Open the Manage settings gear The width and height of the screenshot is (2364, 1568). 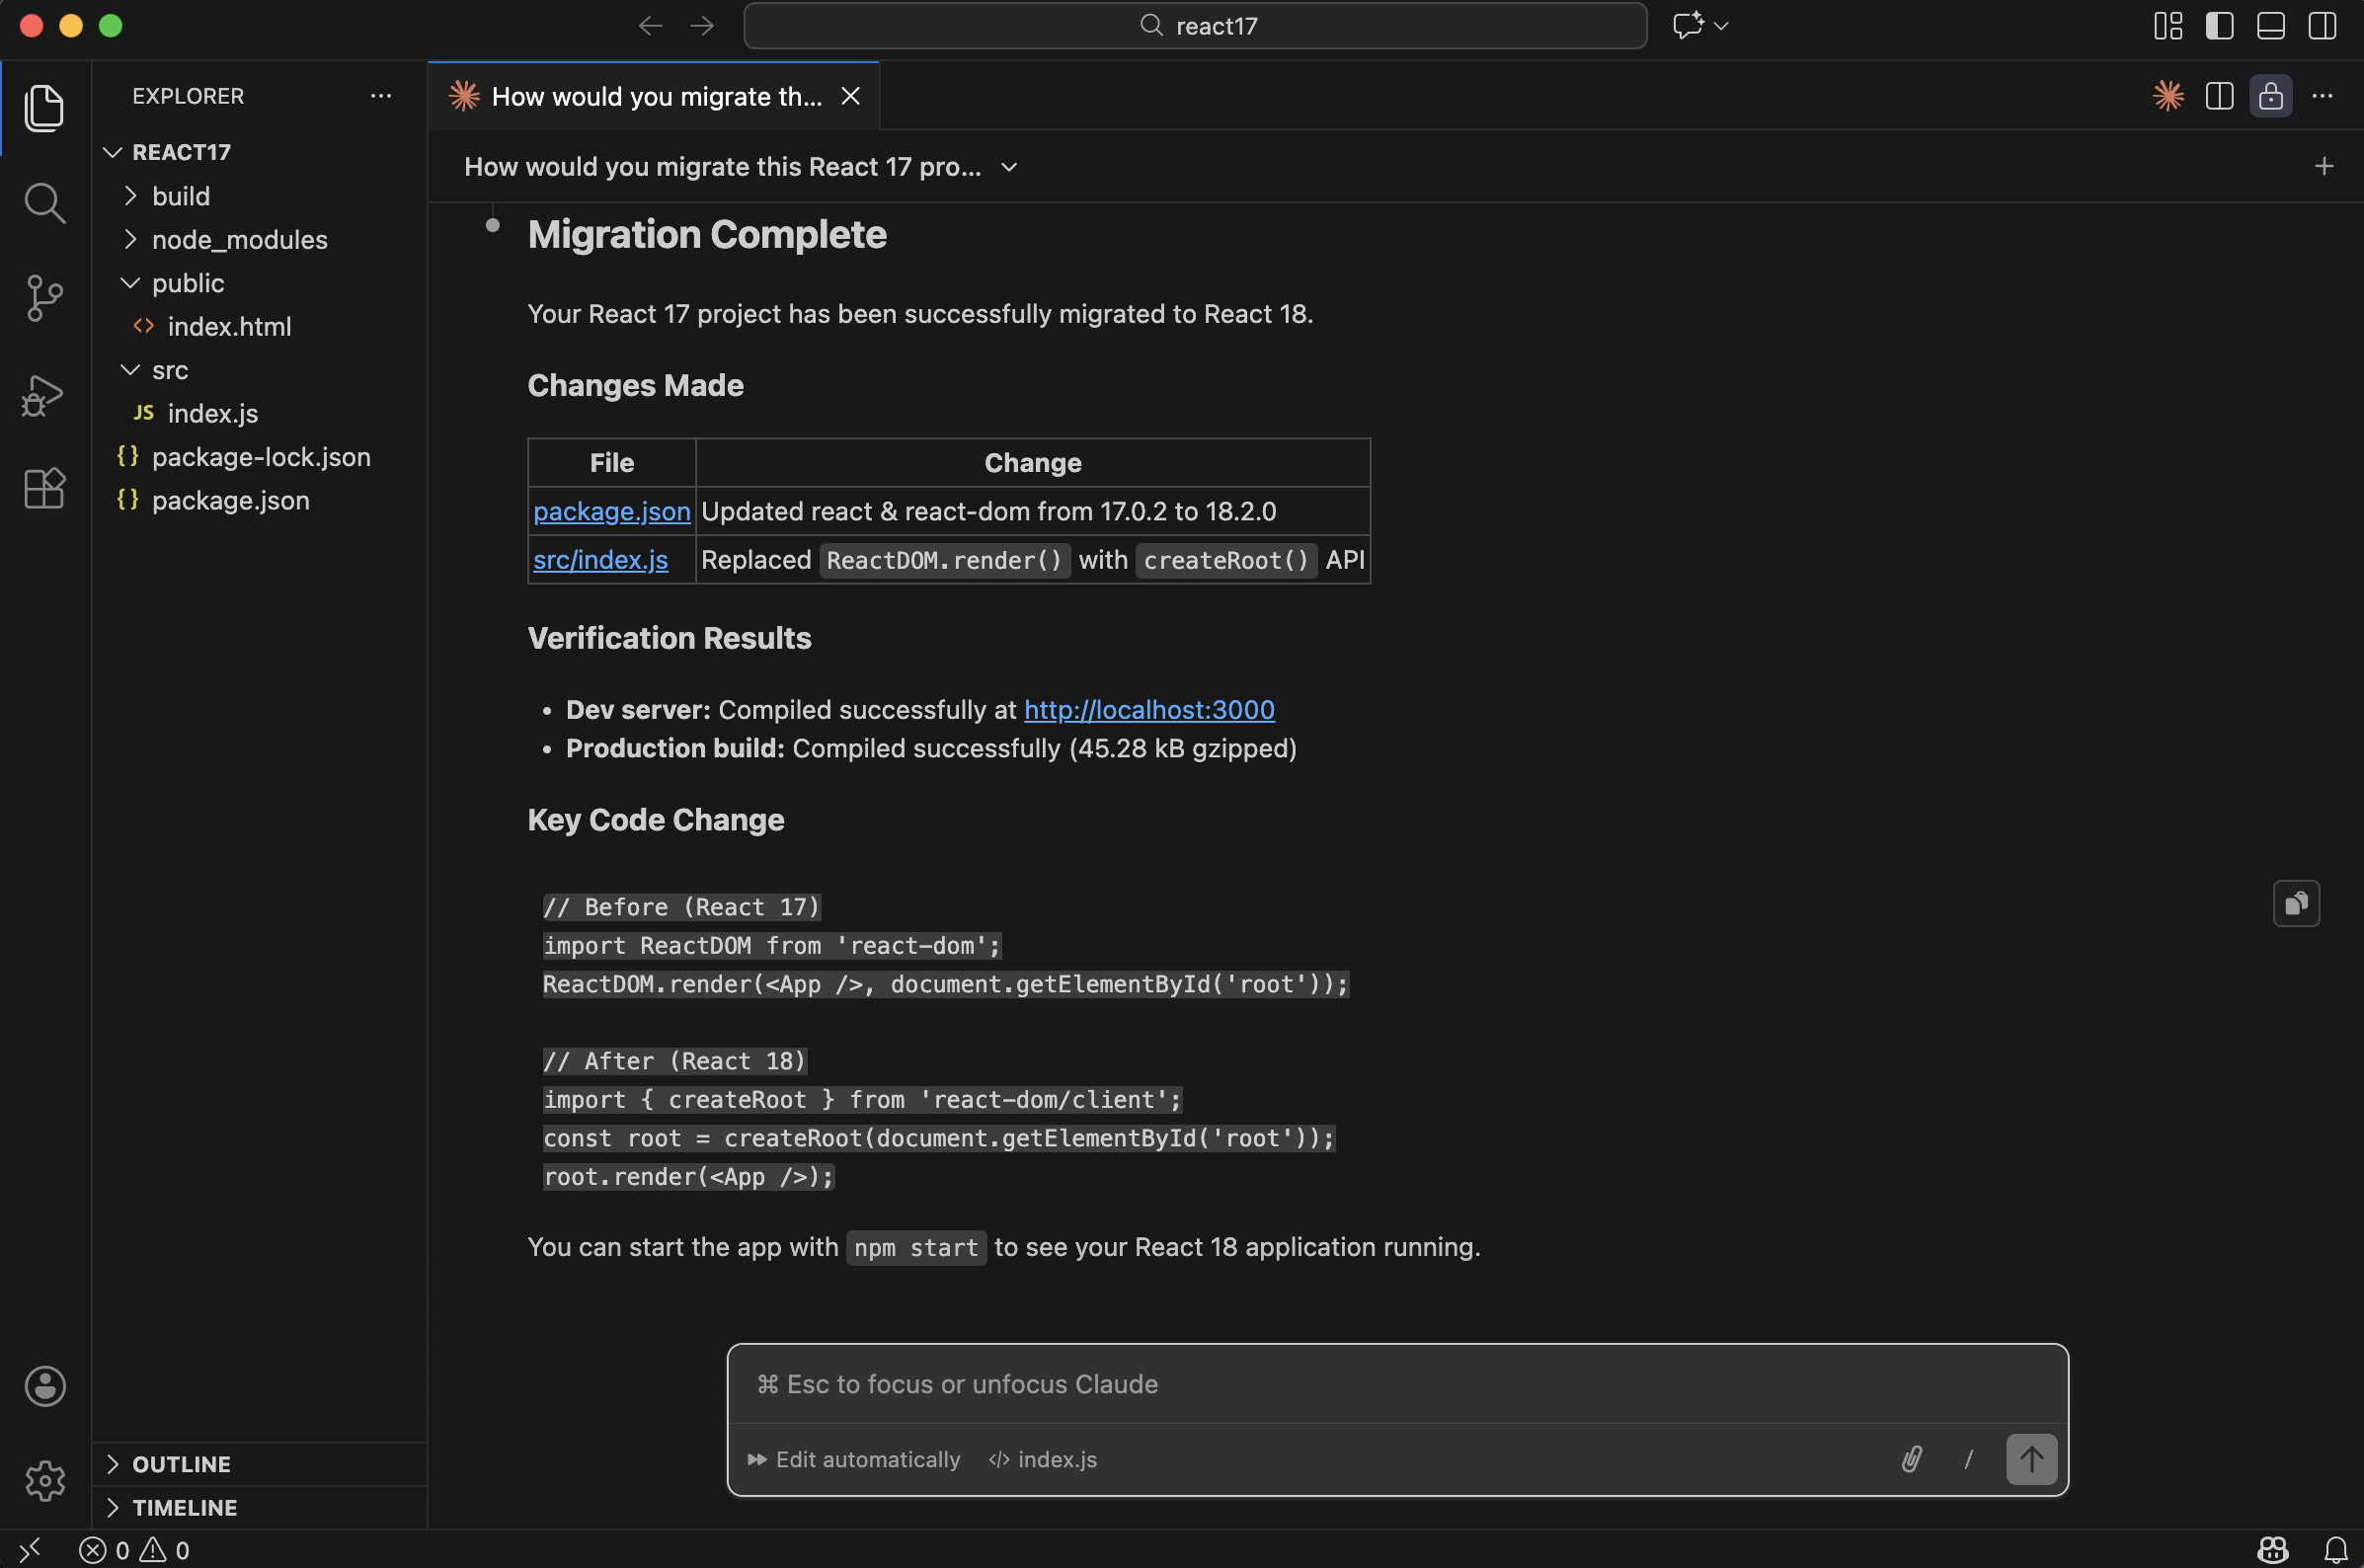44,1481
